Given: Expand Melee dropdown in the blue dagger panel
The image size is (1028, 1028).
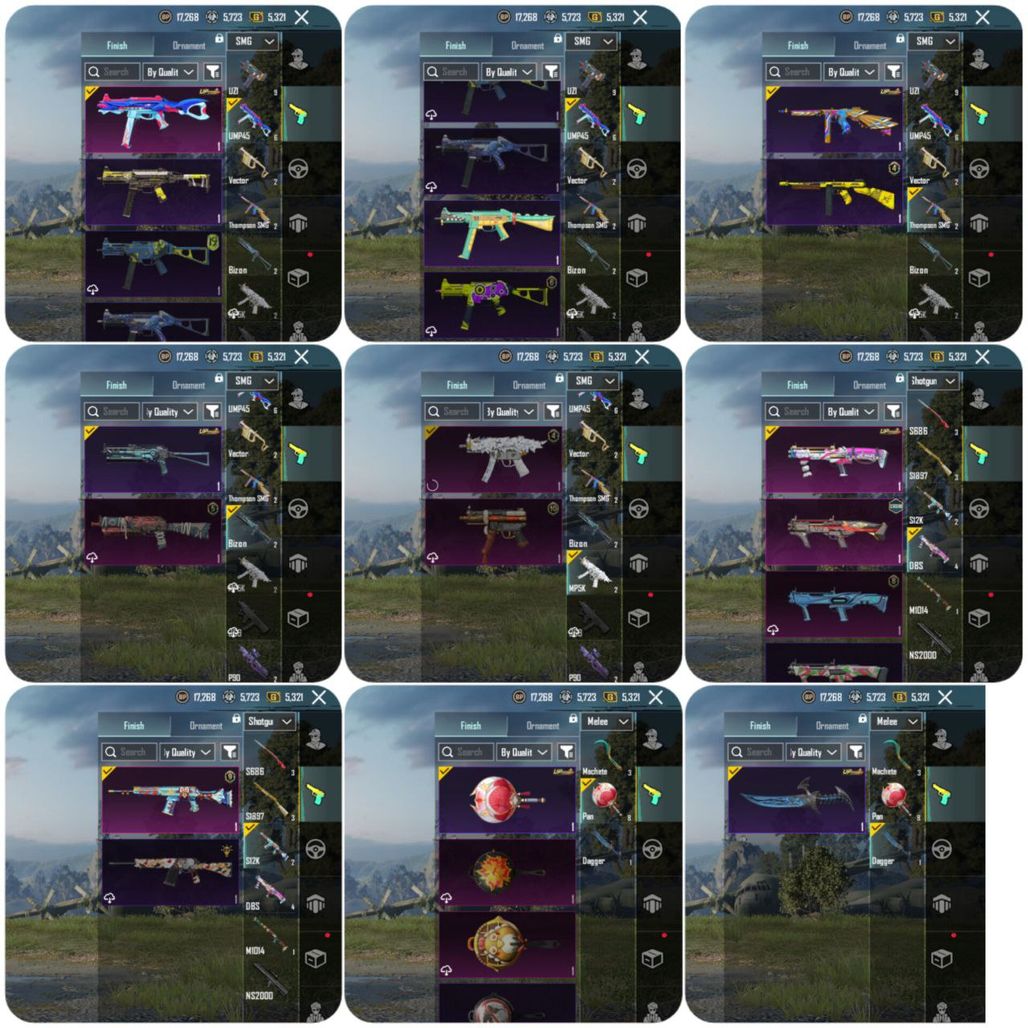Looking at the screenshot, I should pos(895,722).
